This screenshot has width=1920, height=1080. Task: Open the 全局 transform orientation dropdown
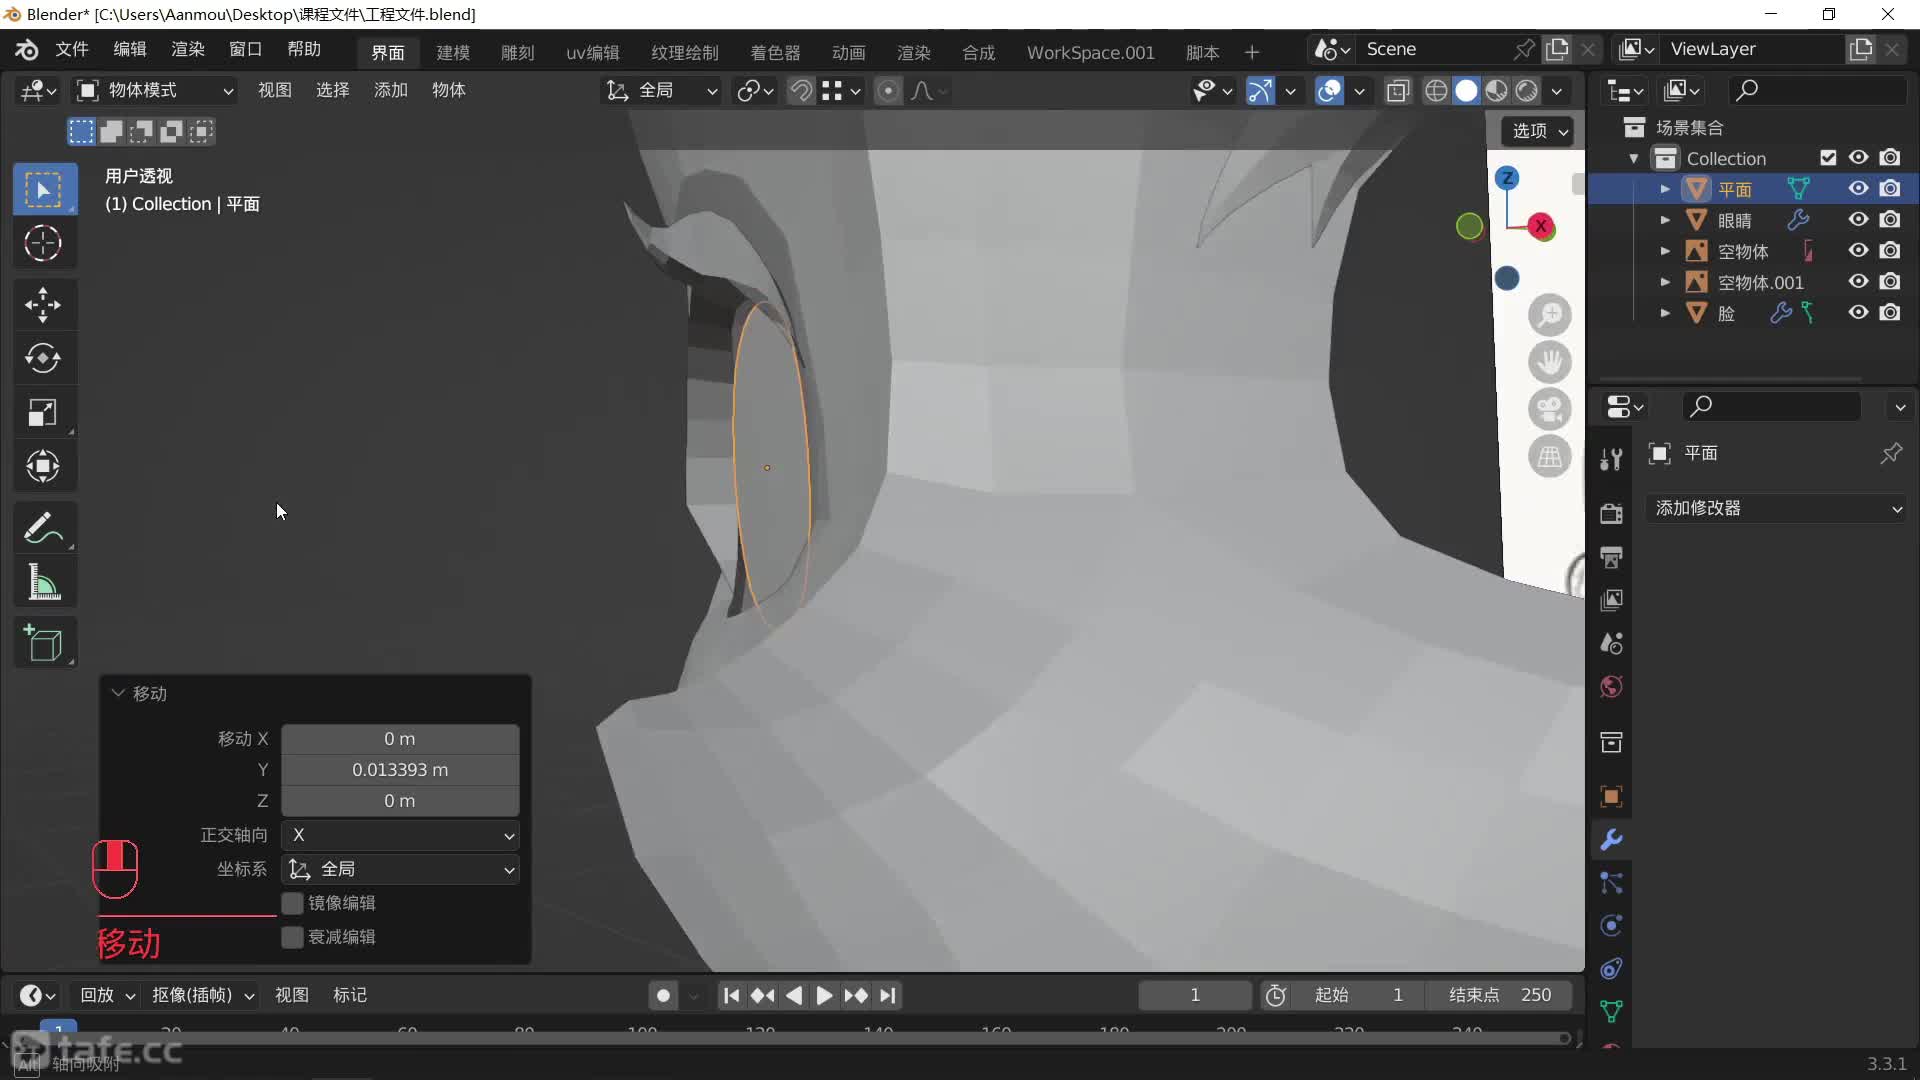pos(662,91)
